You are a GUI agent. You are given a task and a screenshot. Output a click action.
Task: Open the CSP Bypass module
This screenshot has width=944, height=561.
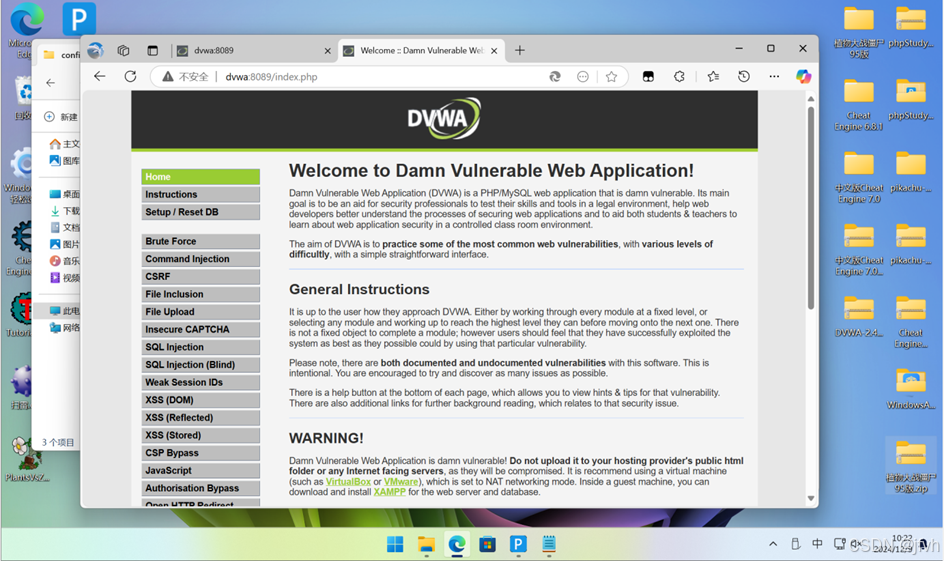(200, 453)
